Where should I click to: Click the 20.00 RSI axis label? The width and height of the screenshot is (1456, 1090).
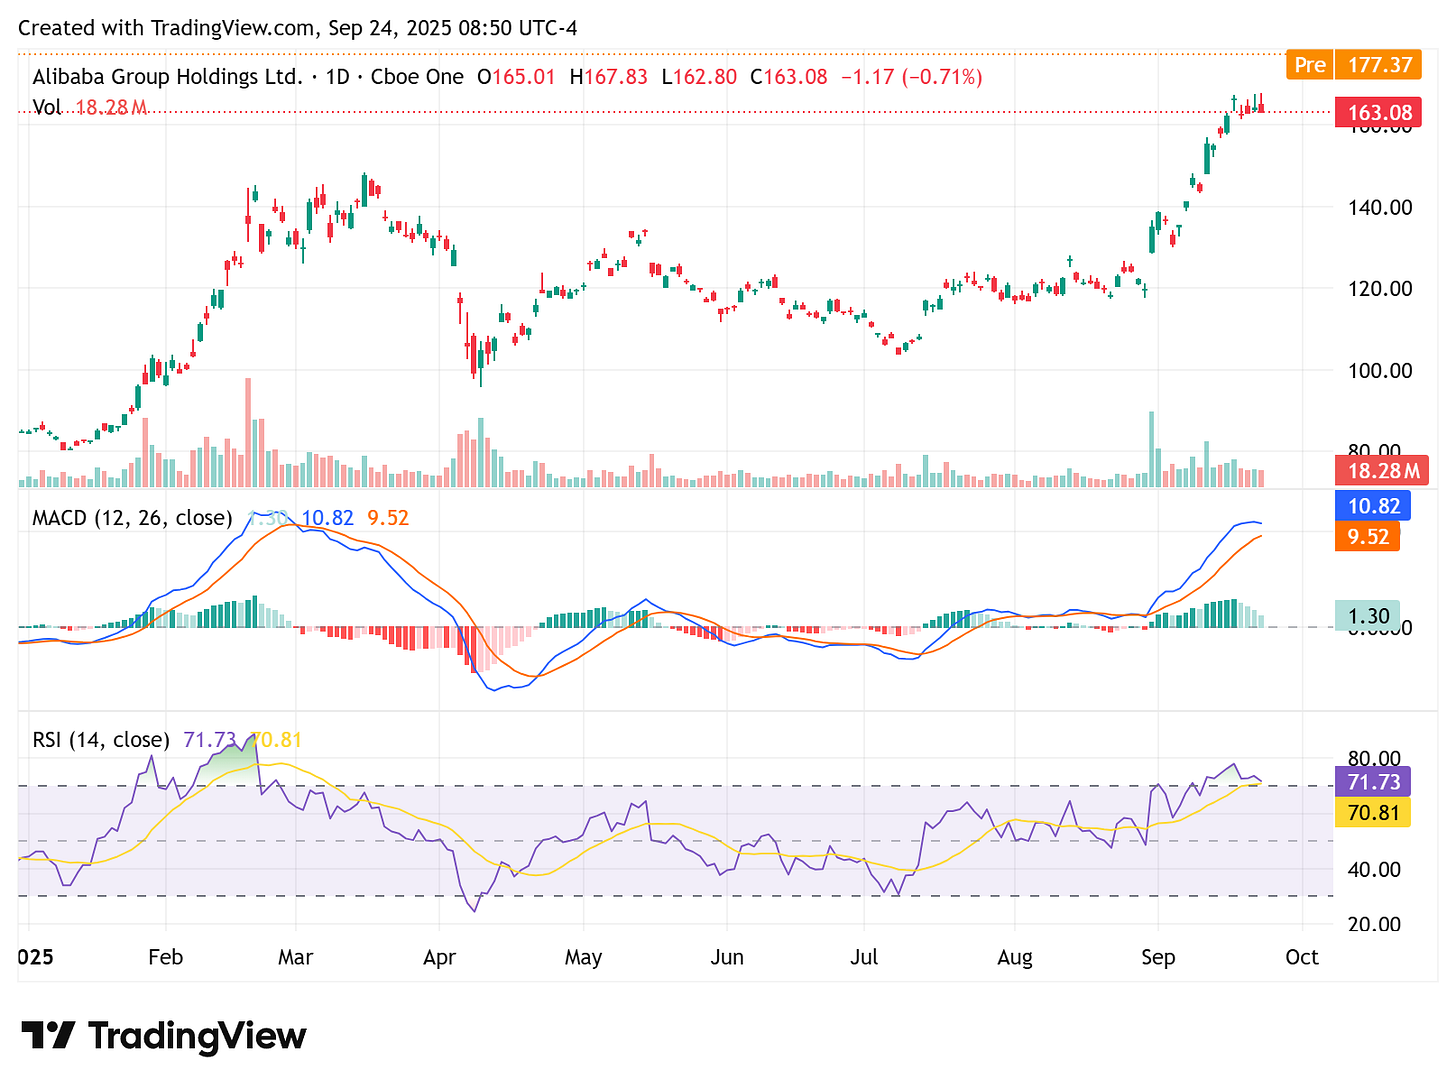click(1374, 925)
